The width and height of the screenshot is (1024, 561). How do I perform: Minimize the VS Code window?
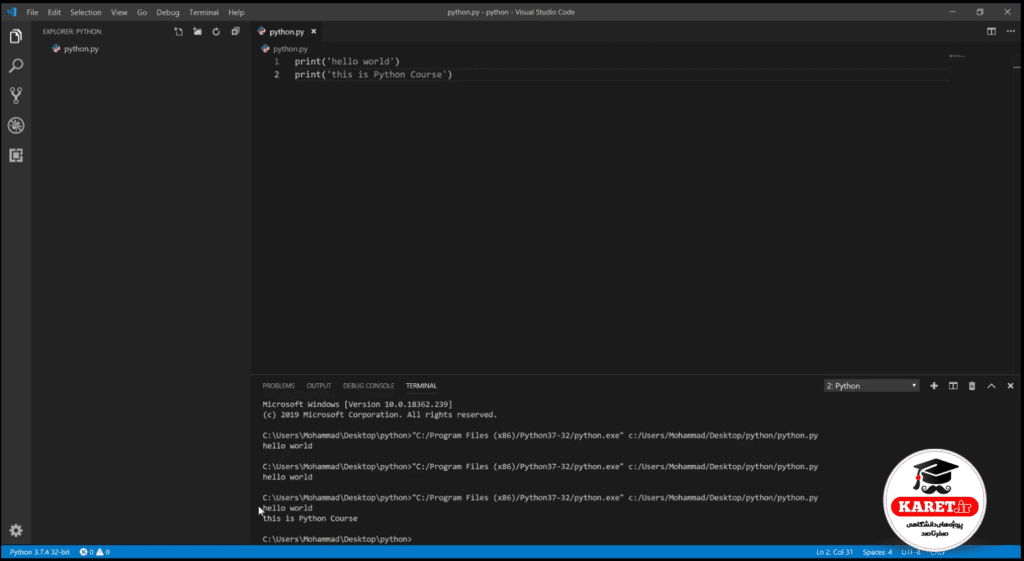953,12
